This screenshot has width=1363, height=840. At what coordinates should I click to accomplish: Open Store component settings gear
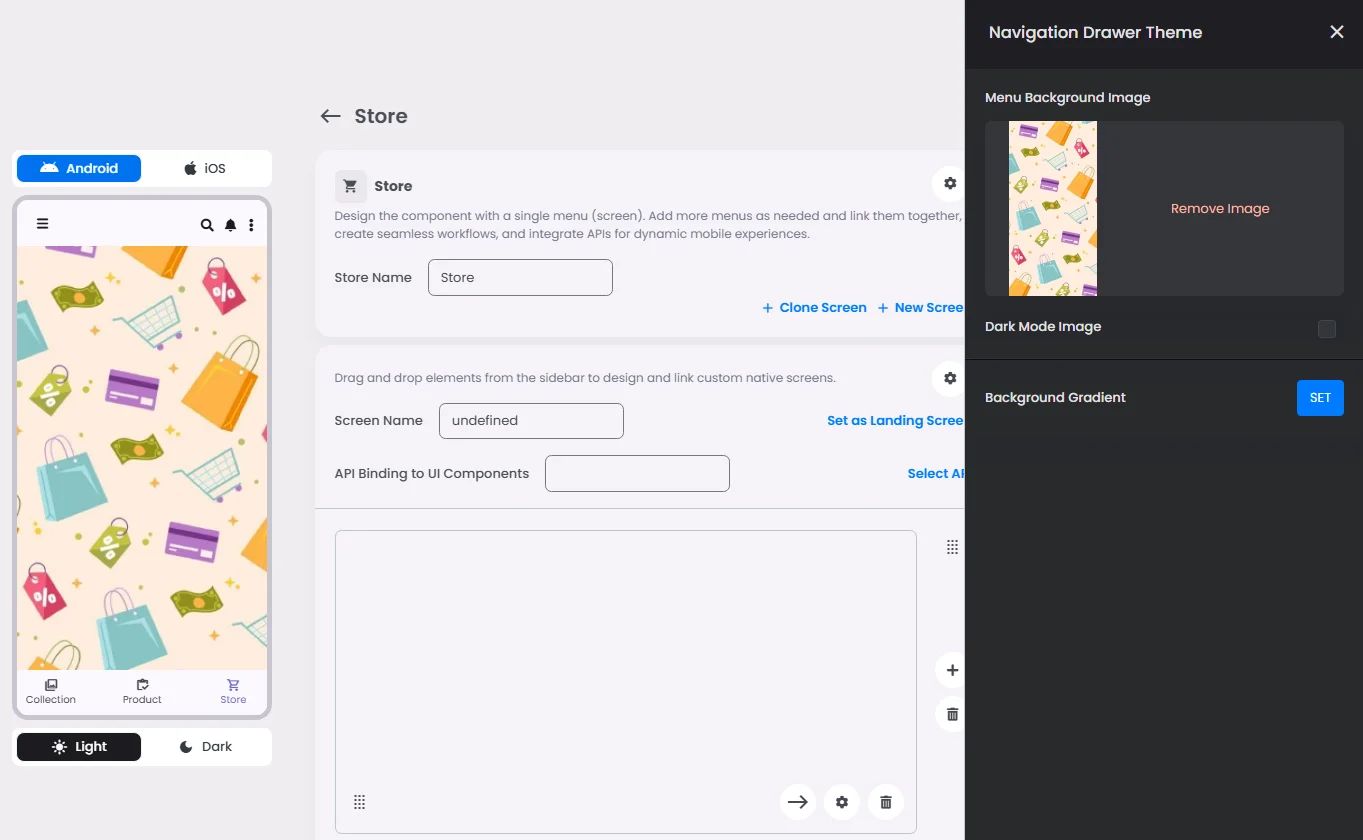pyautogui.click(x=950, y=184)
